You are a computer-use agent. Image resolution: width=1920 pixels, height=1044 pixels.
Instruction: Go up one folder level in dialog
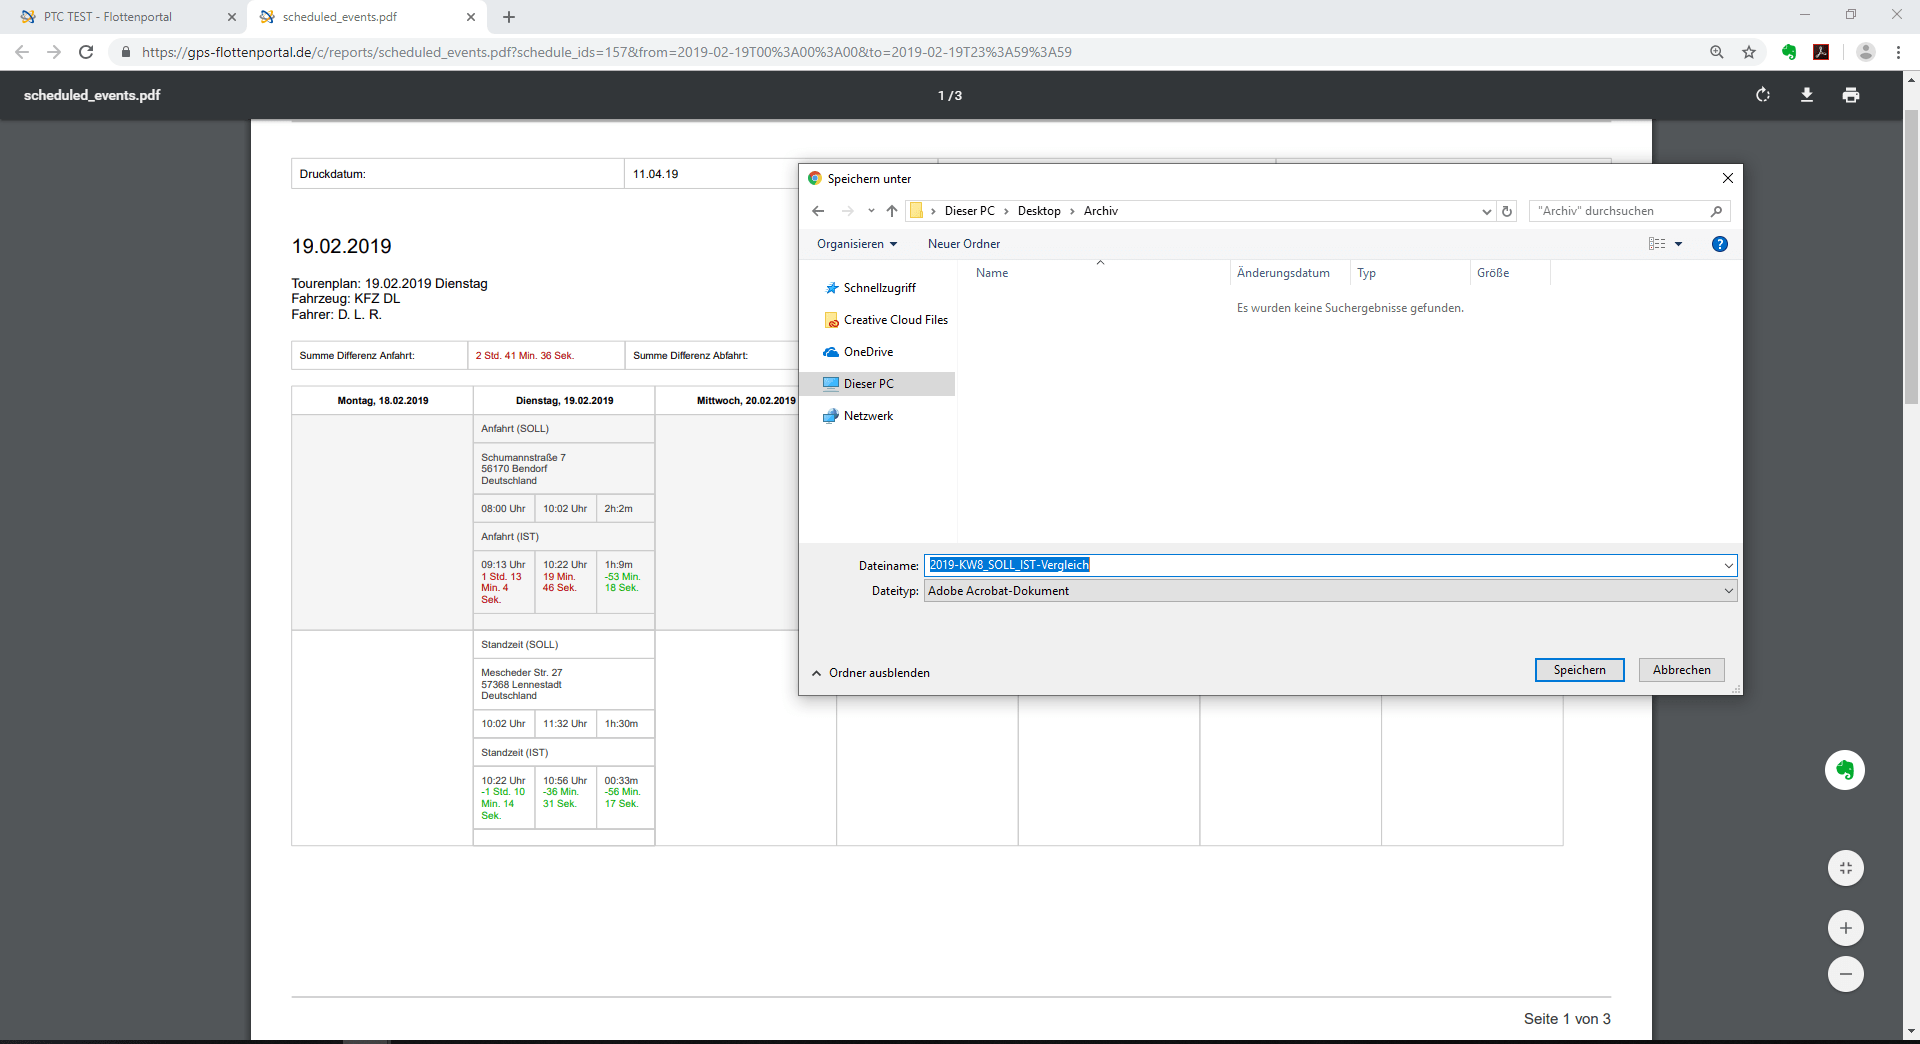click(x=892, y=211)
